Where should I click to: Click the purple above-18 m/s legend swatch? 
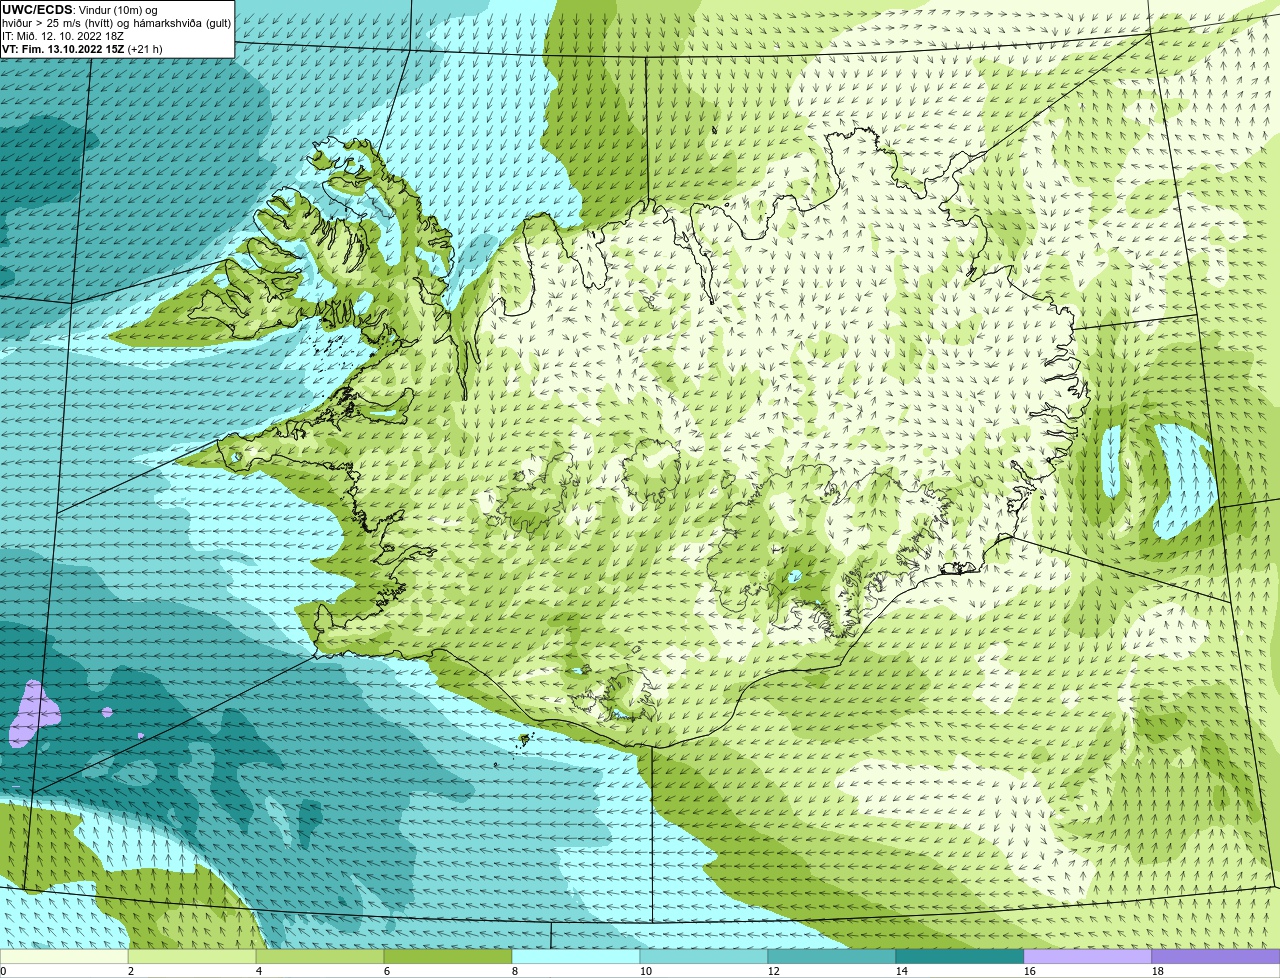tap(1216, 956)
